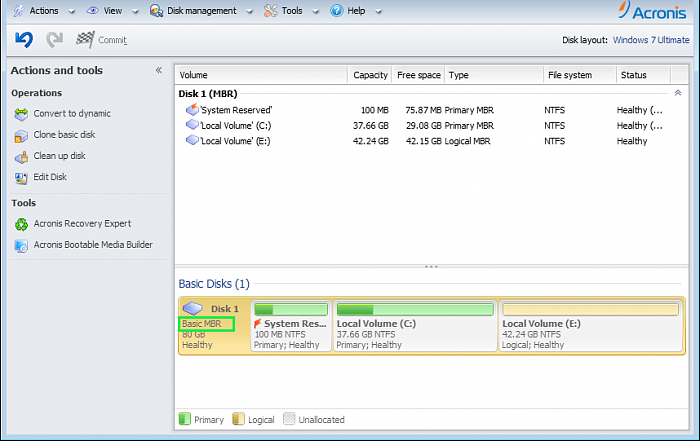Viewport: 700px width, 441px height.
Task: Change disk layout Windows 7 Ultimate link
Action: (x=651, y=40)
